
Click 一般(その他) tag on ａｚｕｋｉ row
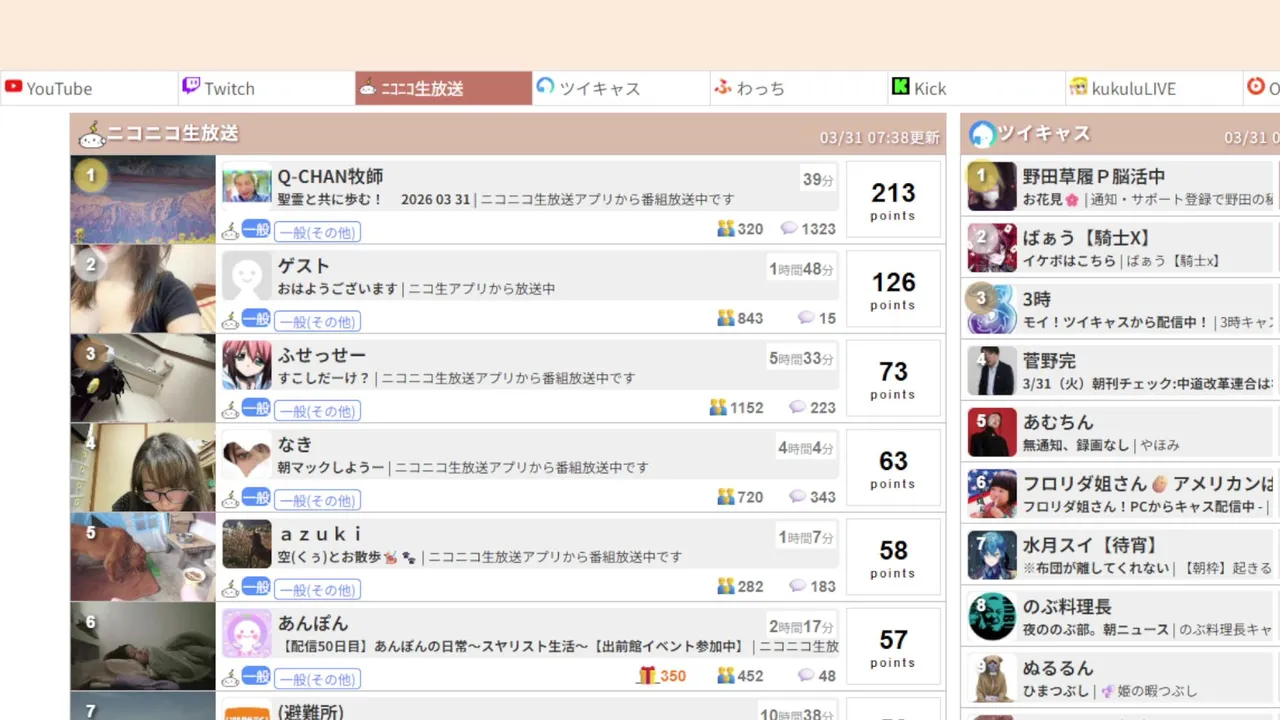tap(317, 589)
